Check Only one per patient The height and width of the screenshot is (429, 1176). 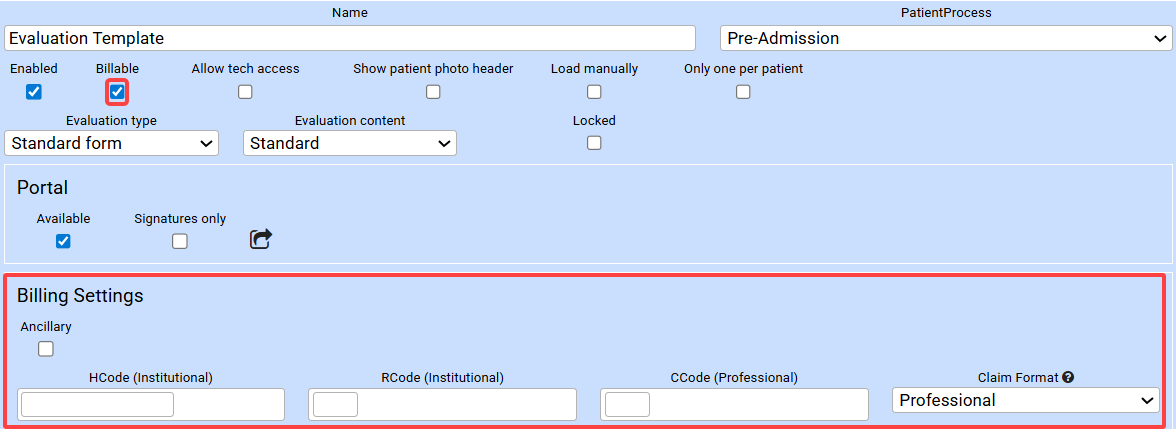[x=743, y=92]
